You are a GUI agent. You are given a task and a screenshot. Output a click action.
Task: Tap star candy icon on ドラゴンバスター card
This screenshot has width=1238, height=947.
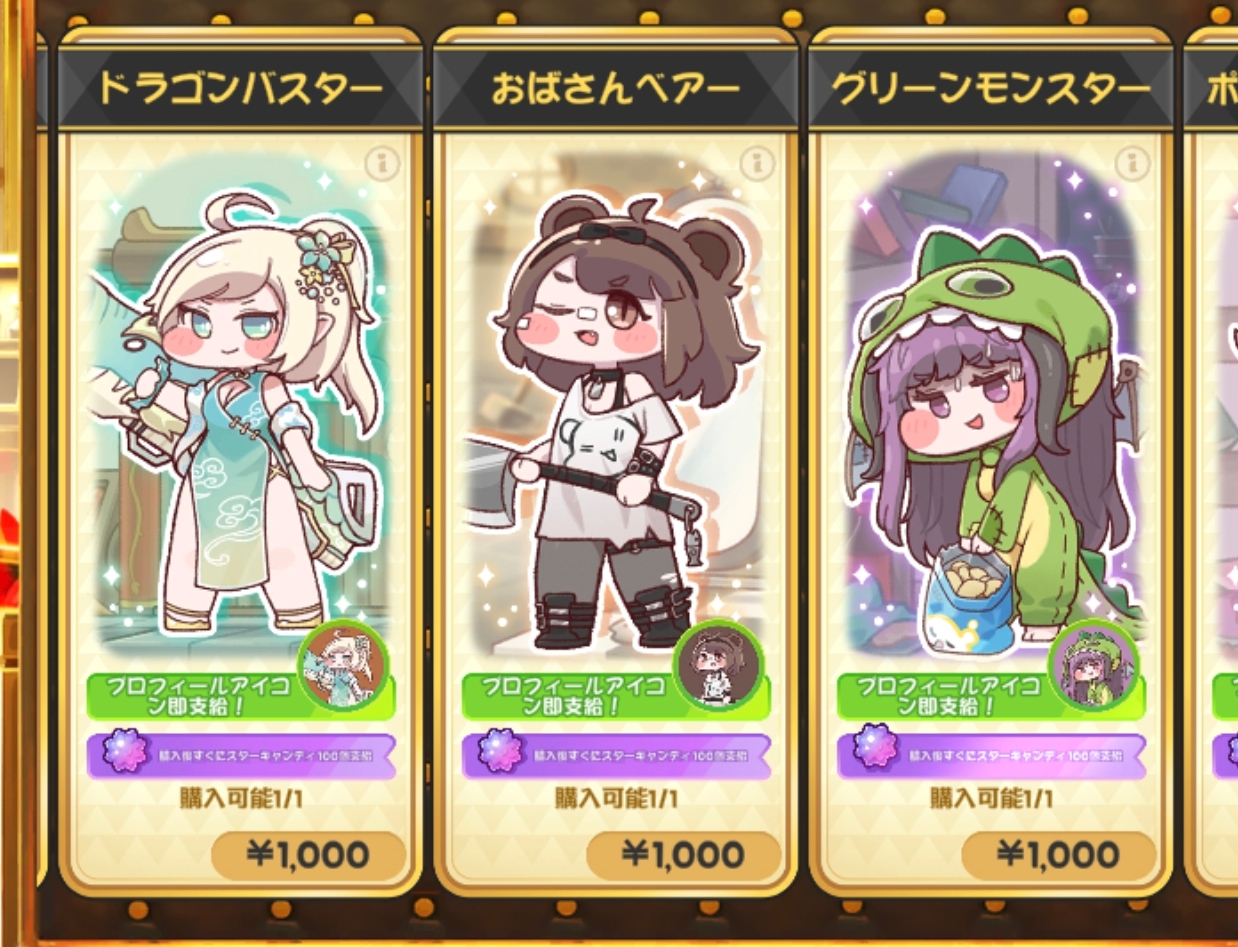126,754
